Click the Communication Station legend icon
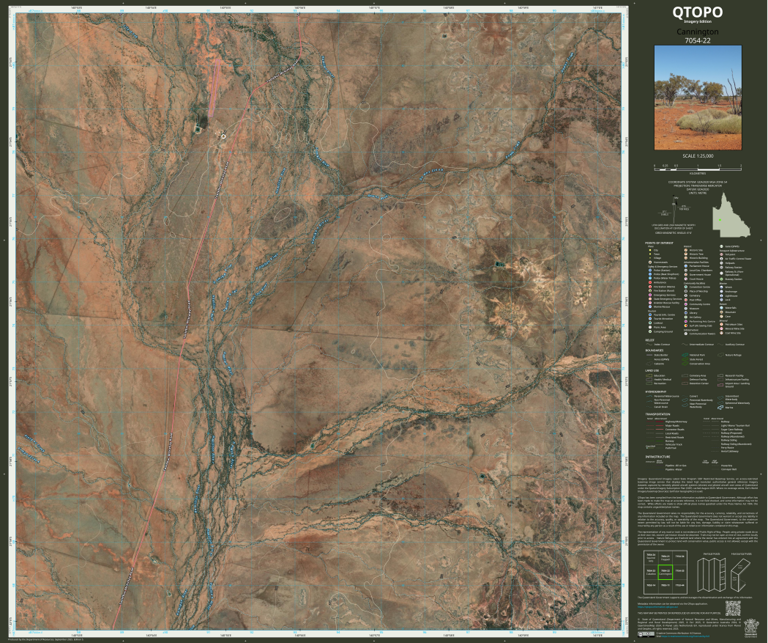Screen dimensions: 768x643 (x=686, y=333)
